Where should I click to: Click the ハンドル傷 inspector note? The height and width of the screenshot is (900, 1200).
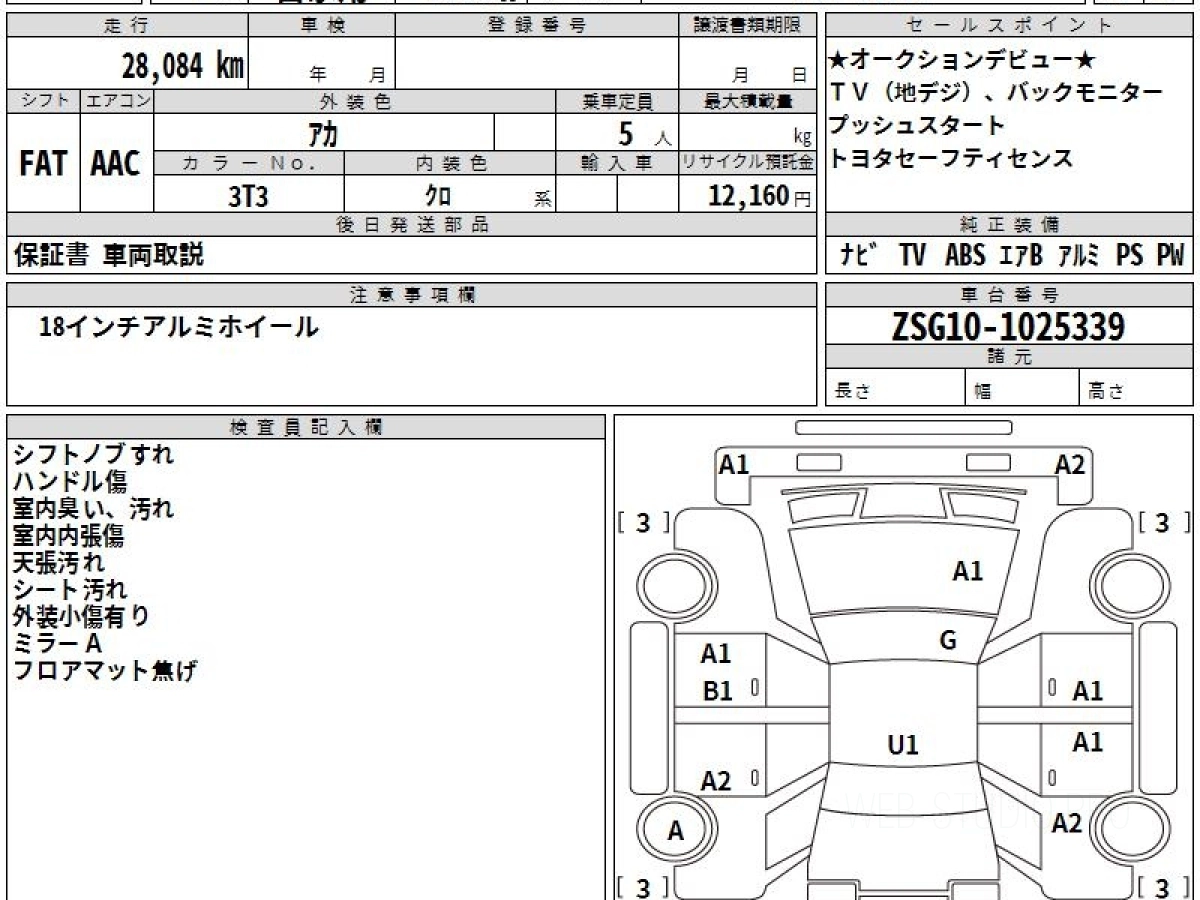(x=70, y=481)
